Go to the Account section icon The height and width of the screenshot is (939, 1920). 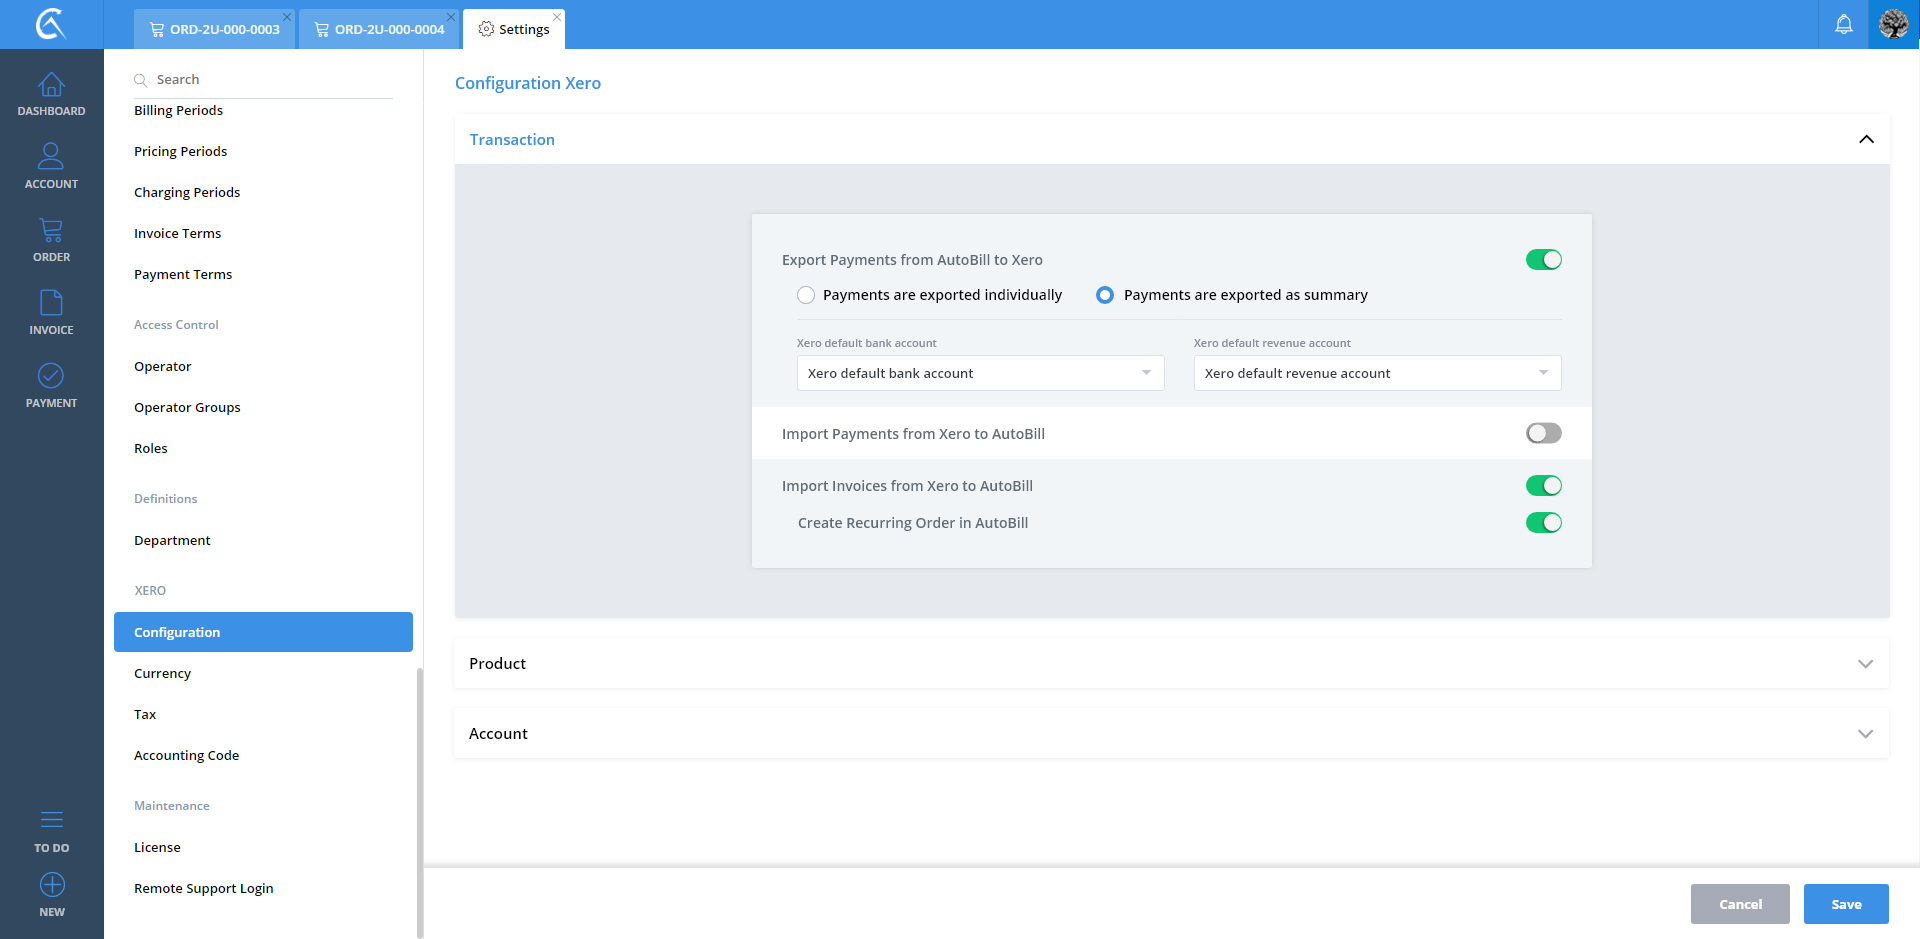tap(51, 157)
